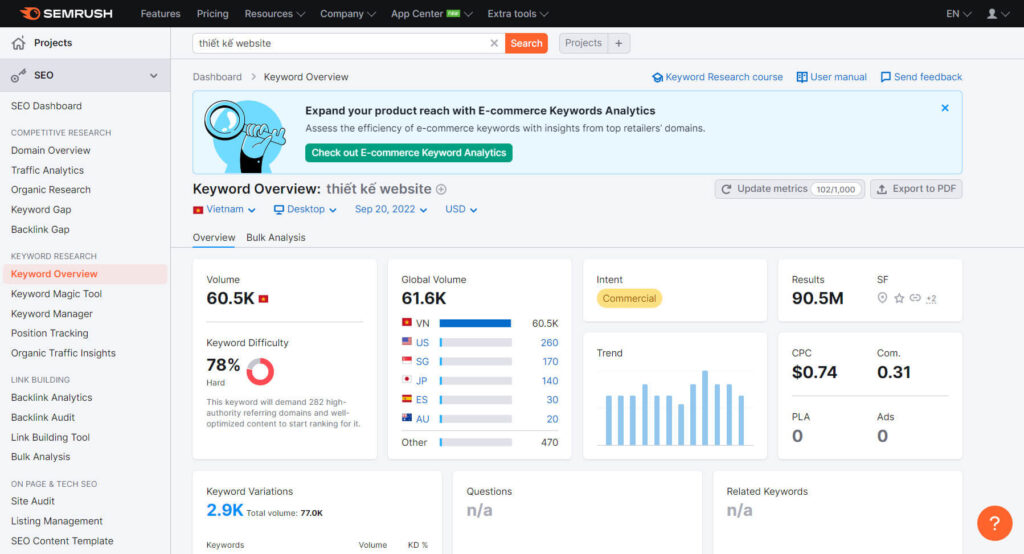The height and width of the screenshot is (554, 1024).
Task: Clear the search box with X icon
Action: [493, 43]
